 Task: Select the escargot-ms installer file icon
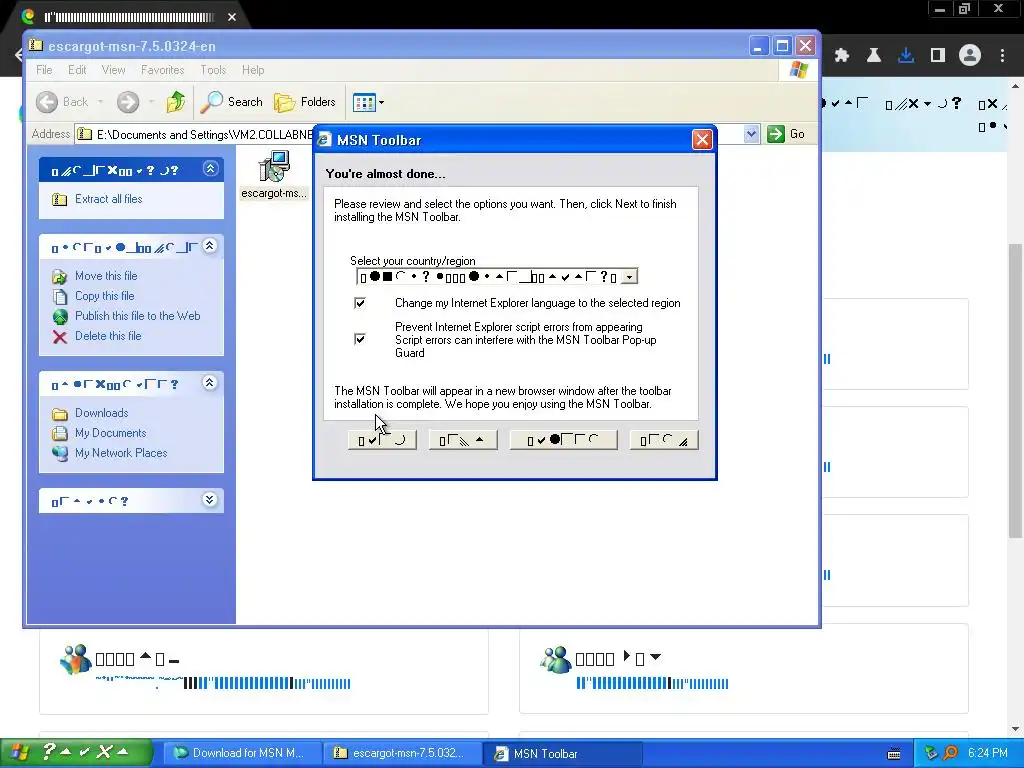274,167
